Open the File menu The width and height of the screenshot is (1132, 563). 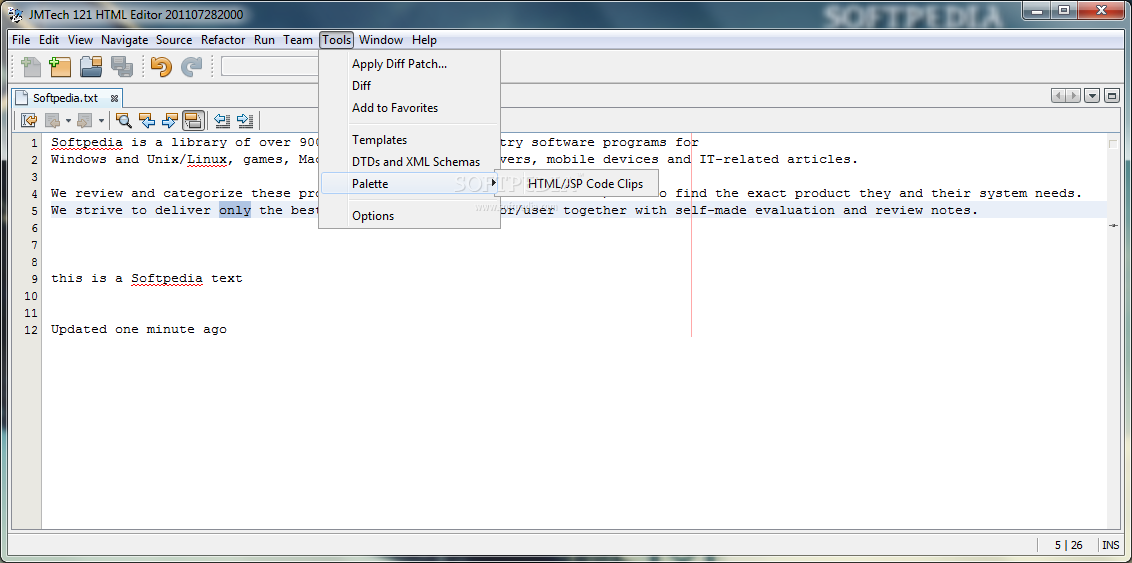coord(21,40)
